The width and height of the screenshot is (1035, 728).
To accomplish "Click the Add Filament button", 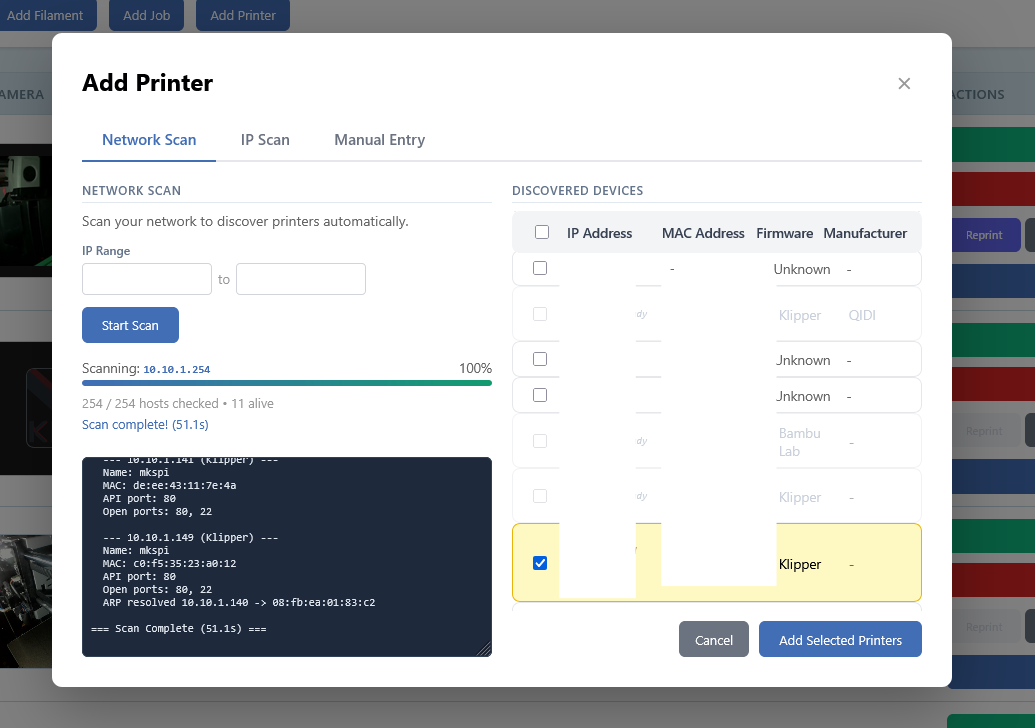I will (46, 16).
